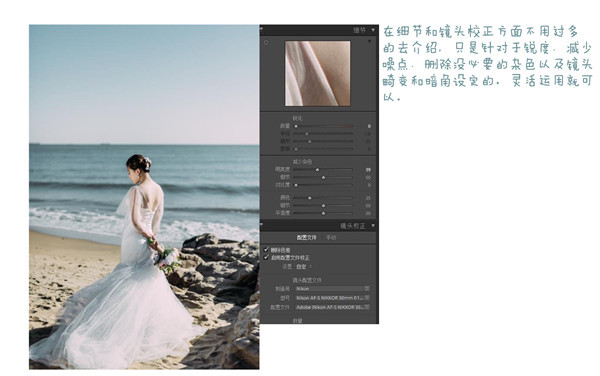
Task: Click the 减少杂色 (Noise Reduction) section label
Action: pos(302,162)
